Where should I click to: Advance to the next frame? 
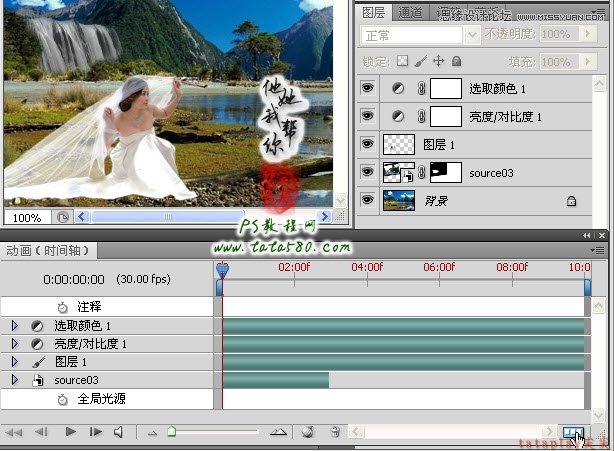click(x=96, y=432)
